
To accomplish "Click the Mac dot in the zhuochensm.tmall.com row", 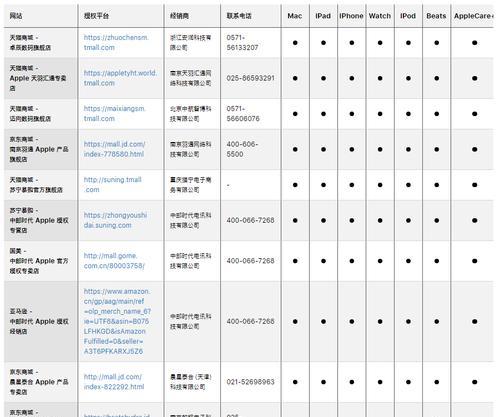I will click(x=295, y=43).
